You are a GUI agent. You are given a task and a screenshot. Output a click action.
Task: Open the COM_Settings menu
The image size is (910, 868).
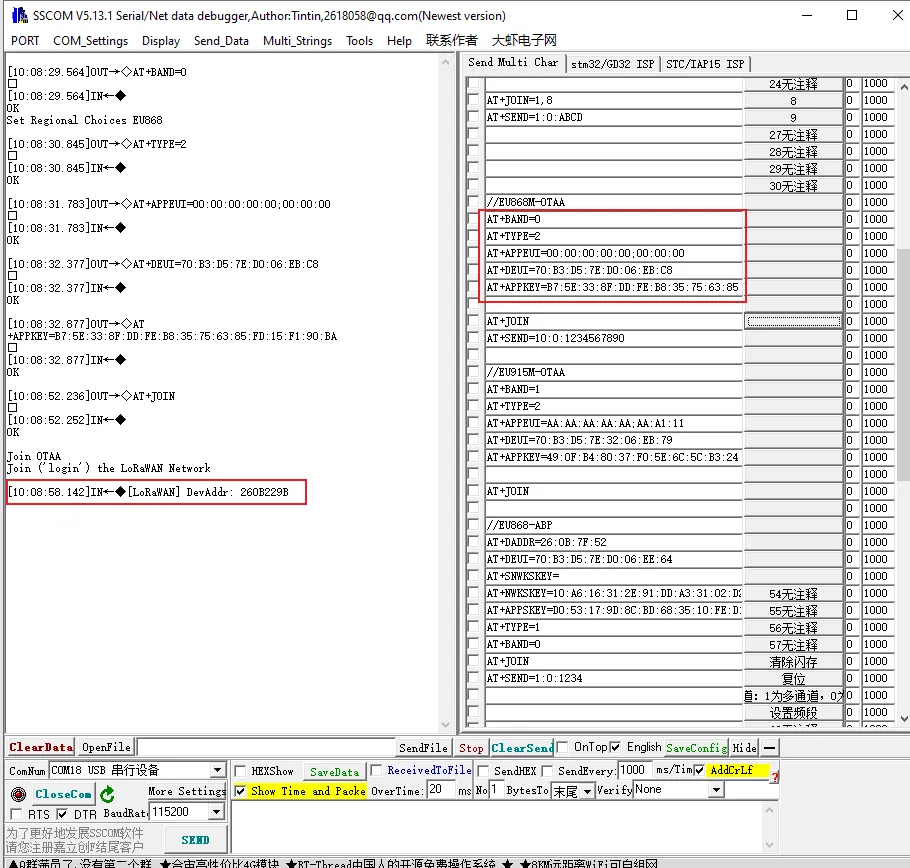pos(90,41)
